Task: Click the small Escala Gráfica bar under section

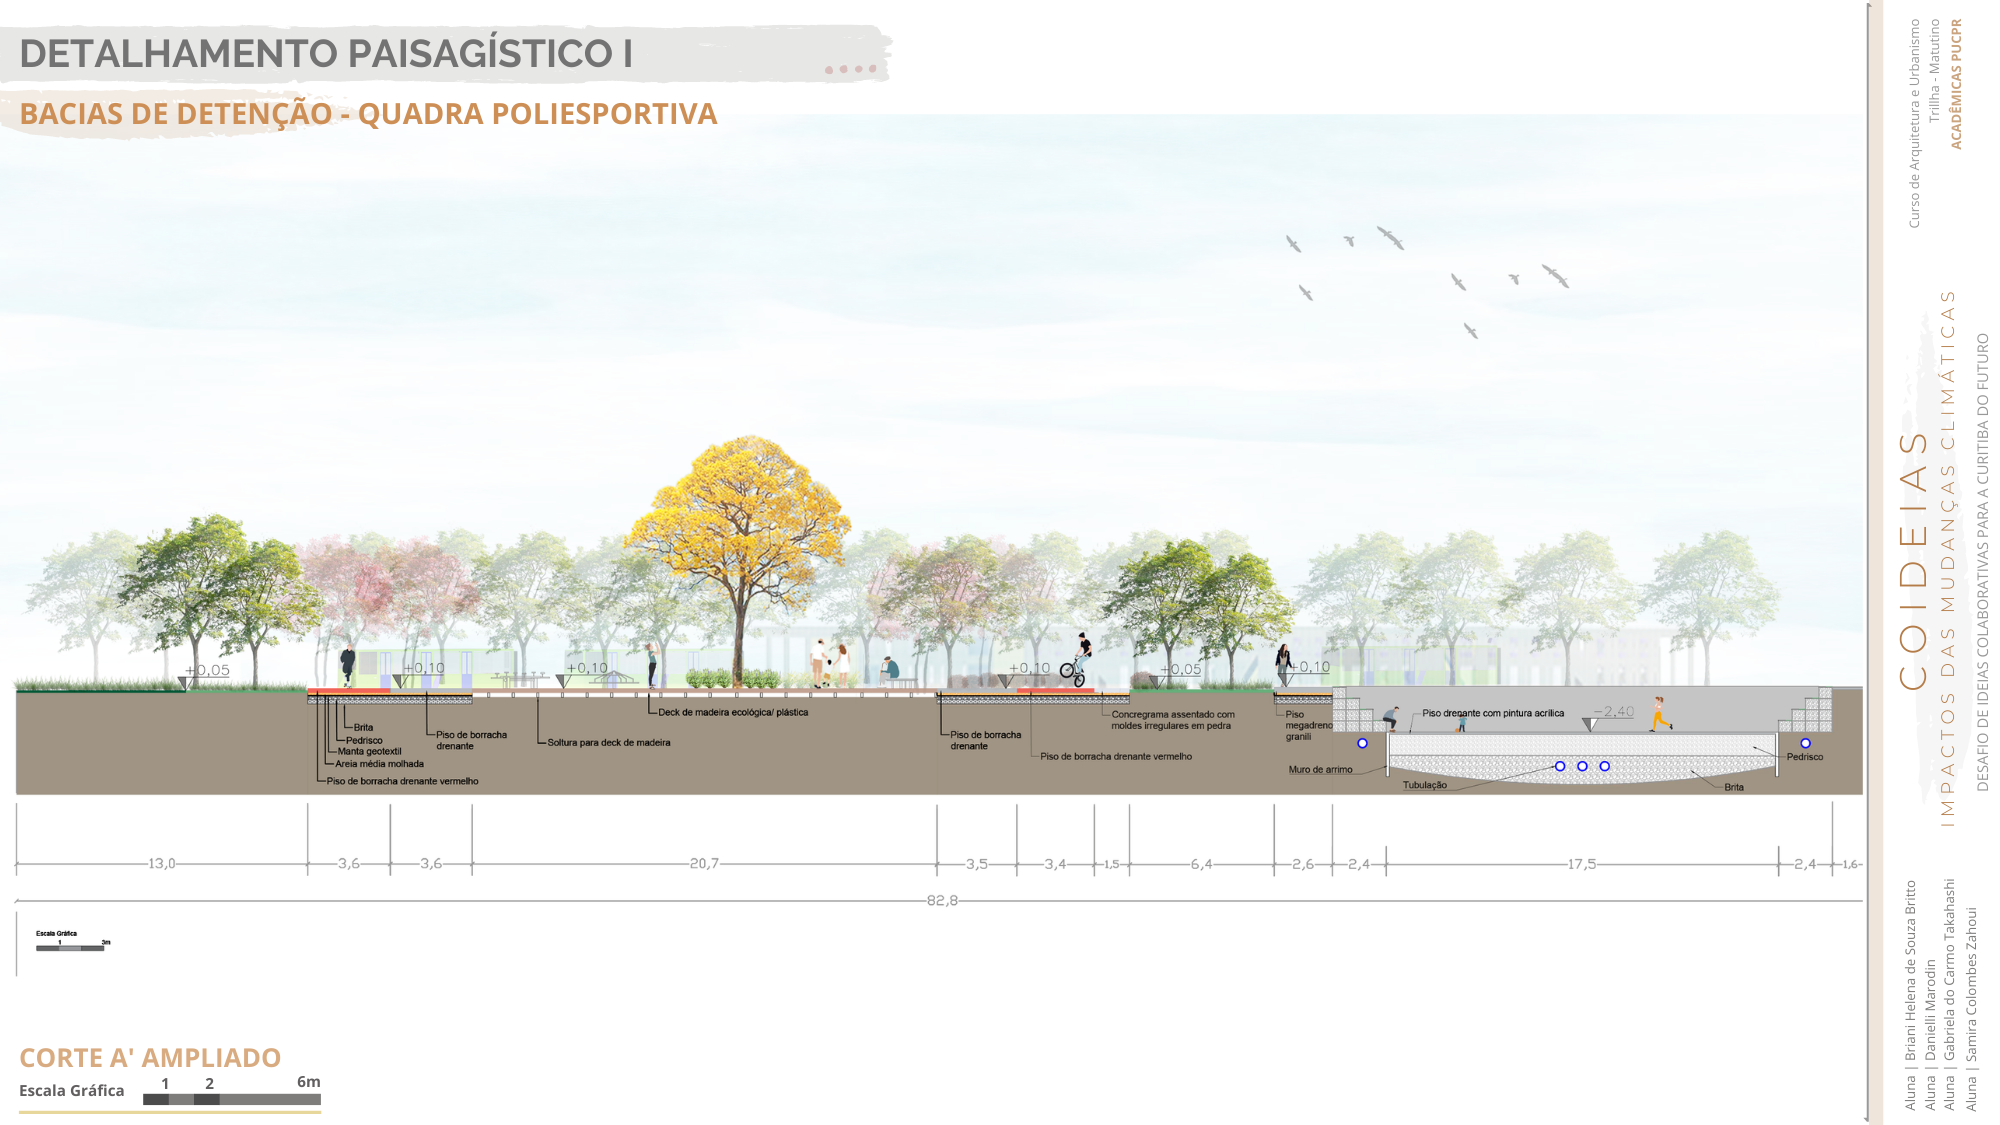Action: point(71,946)
